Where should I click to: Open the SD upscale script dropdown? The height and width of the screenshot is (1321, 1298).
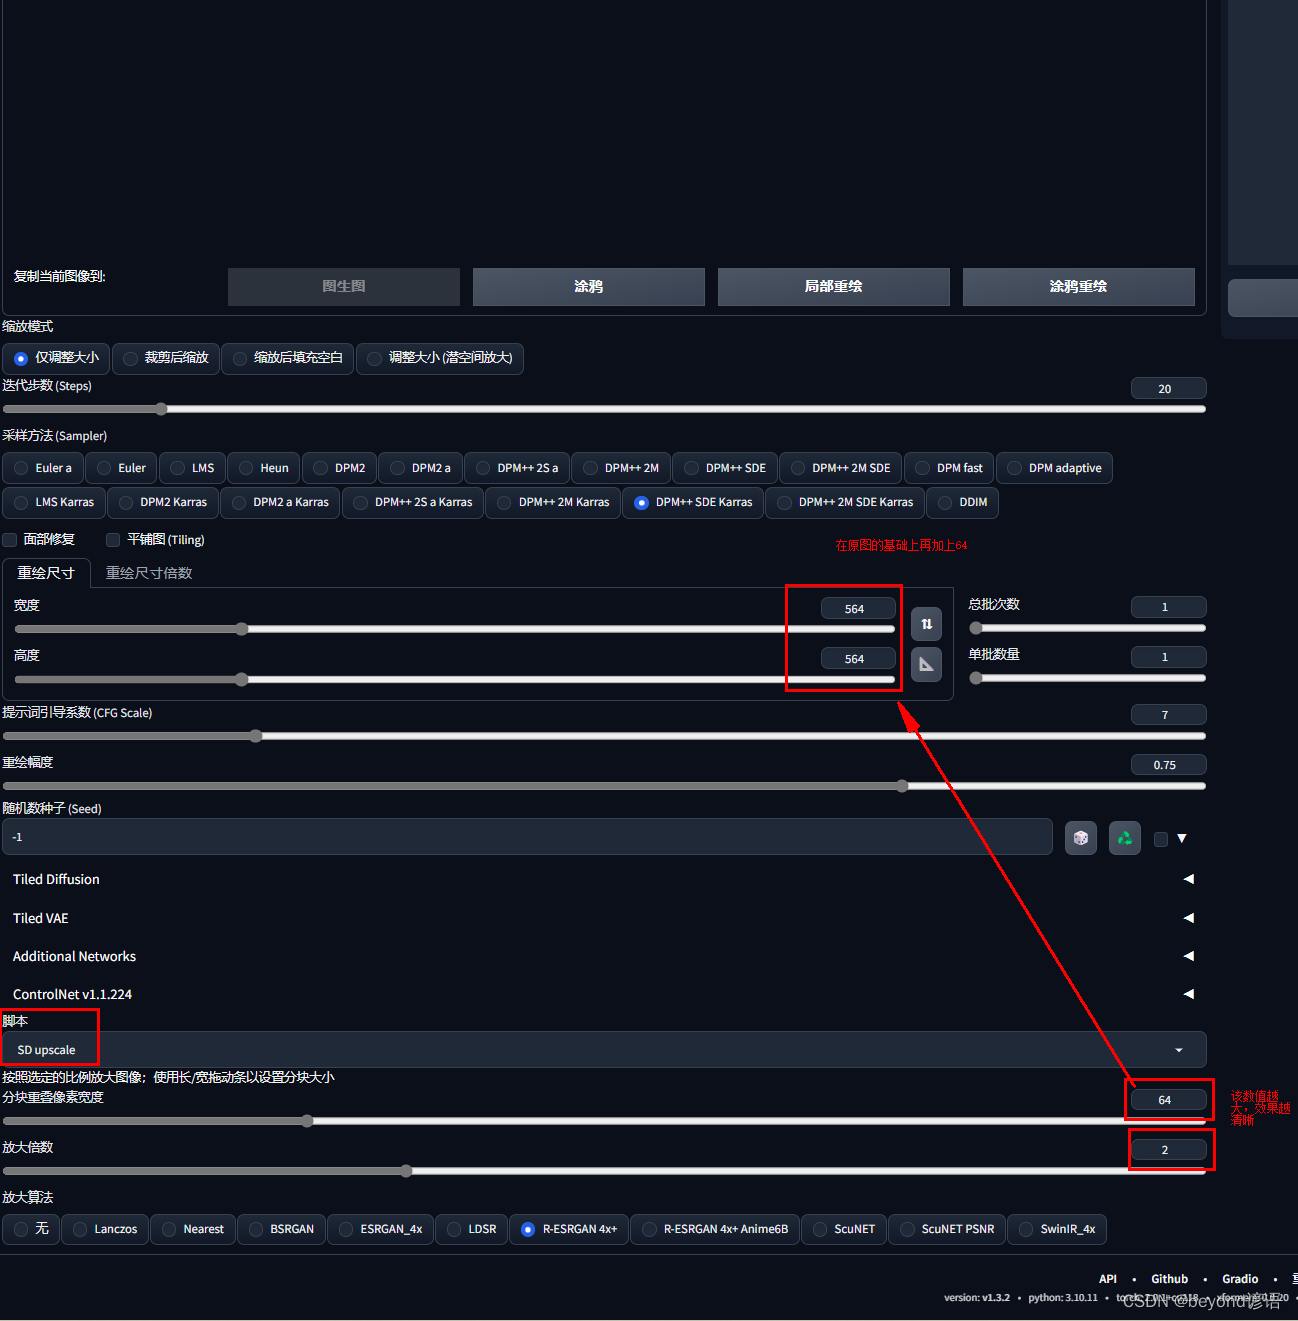click(x=604, y=1050)
